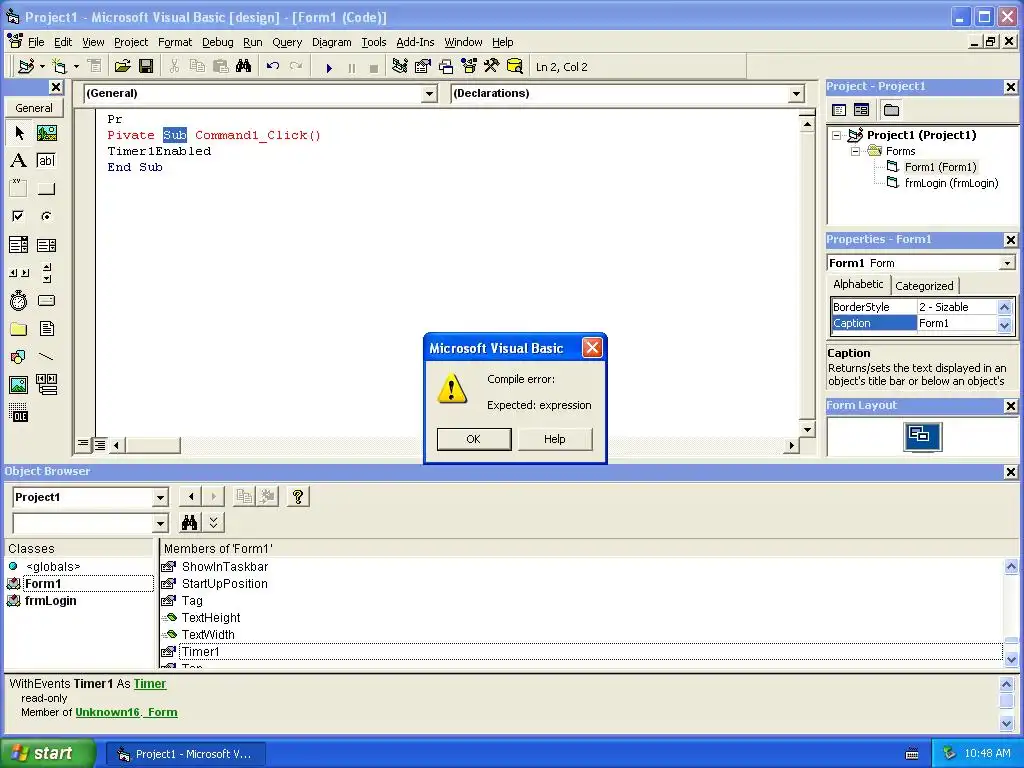The height and width of the screenshot is (768, 1024).
Task: Select the Pointer tool in toolbox
Action: tap(19, 133)
